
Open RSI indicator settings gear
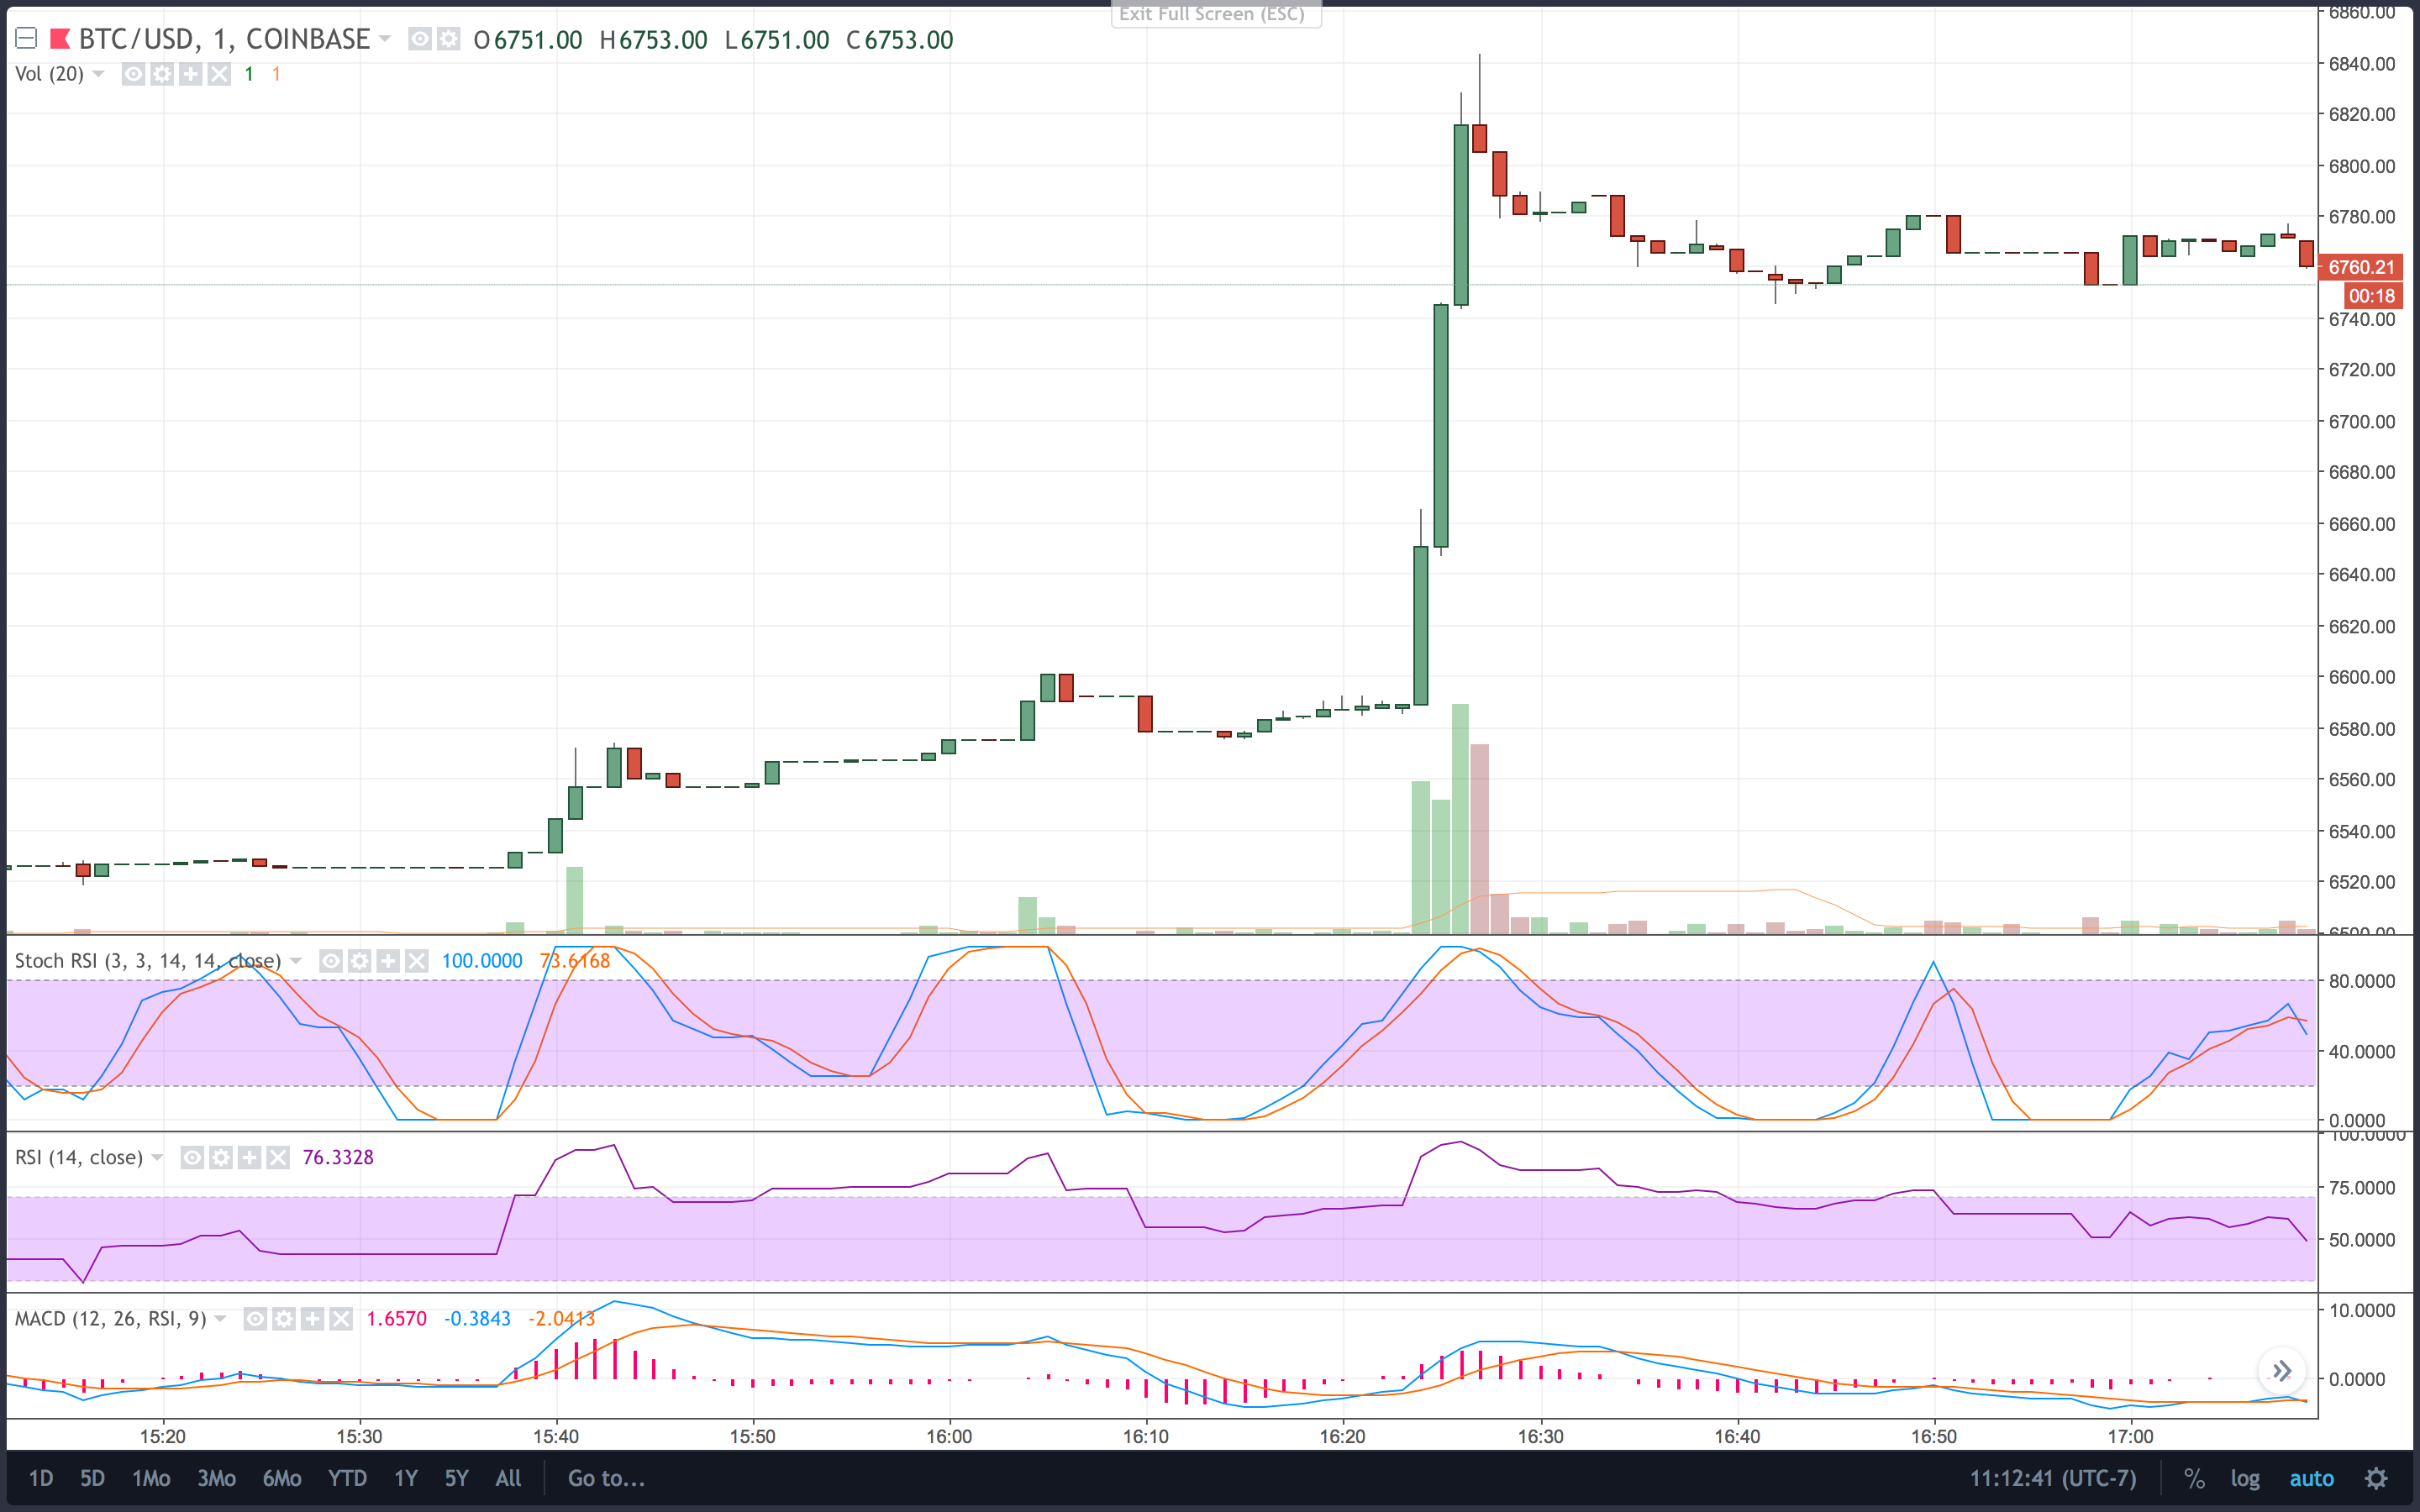221,1157
